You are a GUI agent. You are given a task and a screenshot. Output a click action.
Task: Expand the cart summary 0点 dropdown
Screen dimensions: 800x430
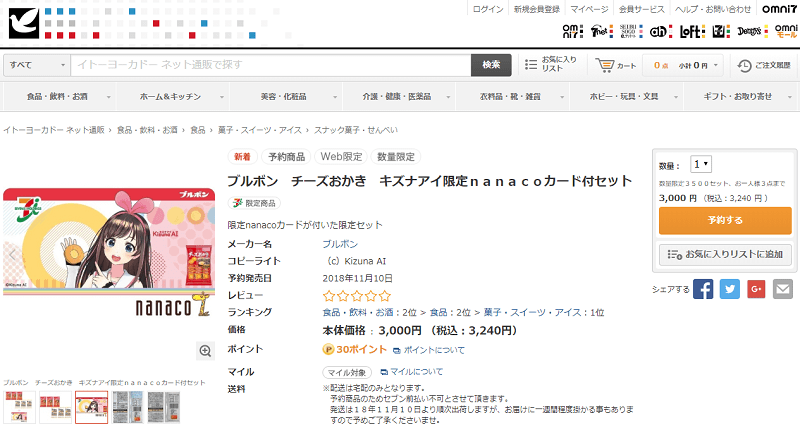(x=685, y=65)
